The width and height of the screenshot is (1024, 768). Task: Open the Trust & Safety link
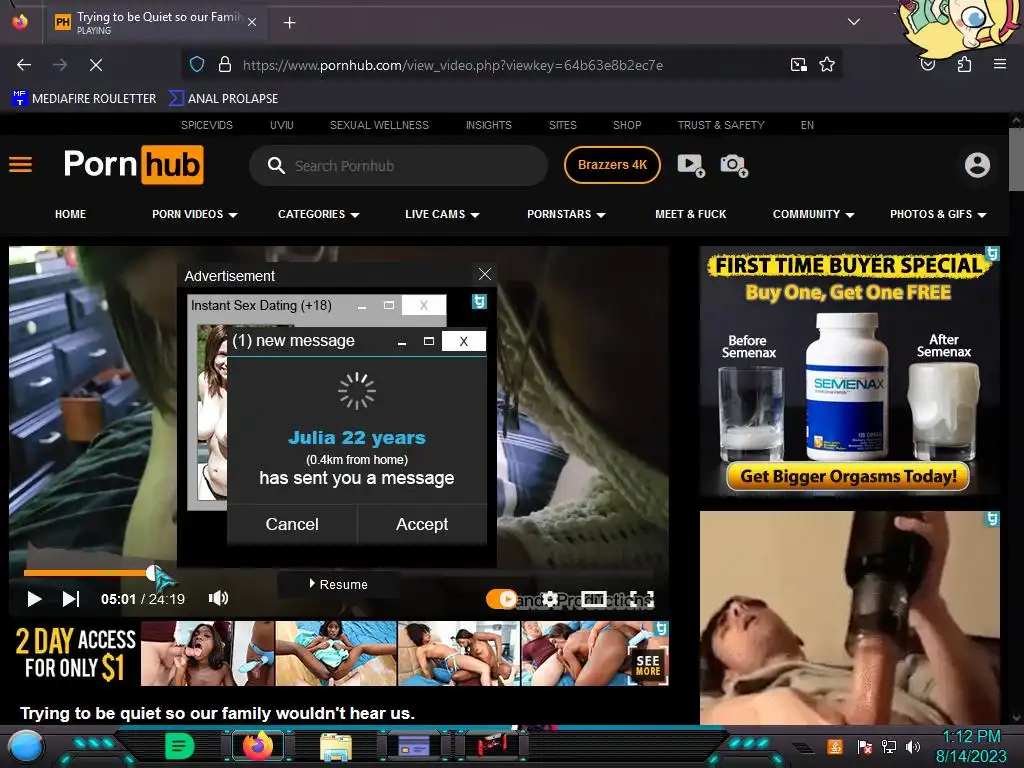tap(721, 125)
